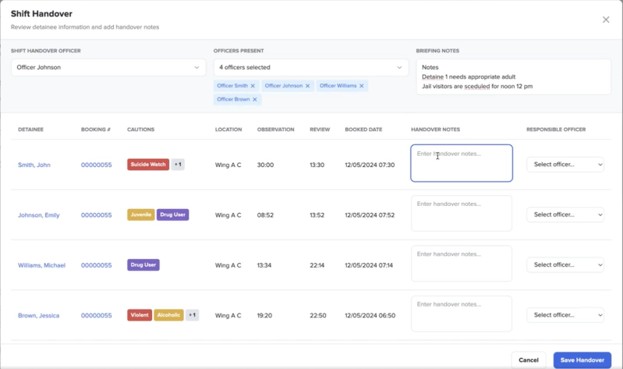
Task: Remove Officer Brown chip from officers present
Action: click(255, 99)
